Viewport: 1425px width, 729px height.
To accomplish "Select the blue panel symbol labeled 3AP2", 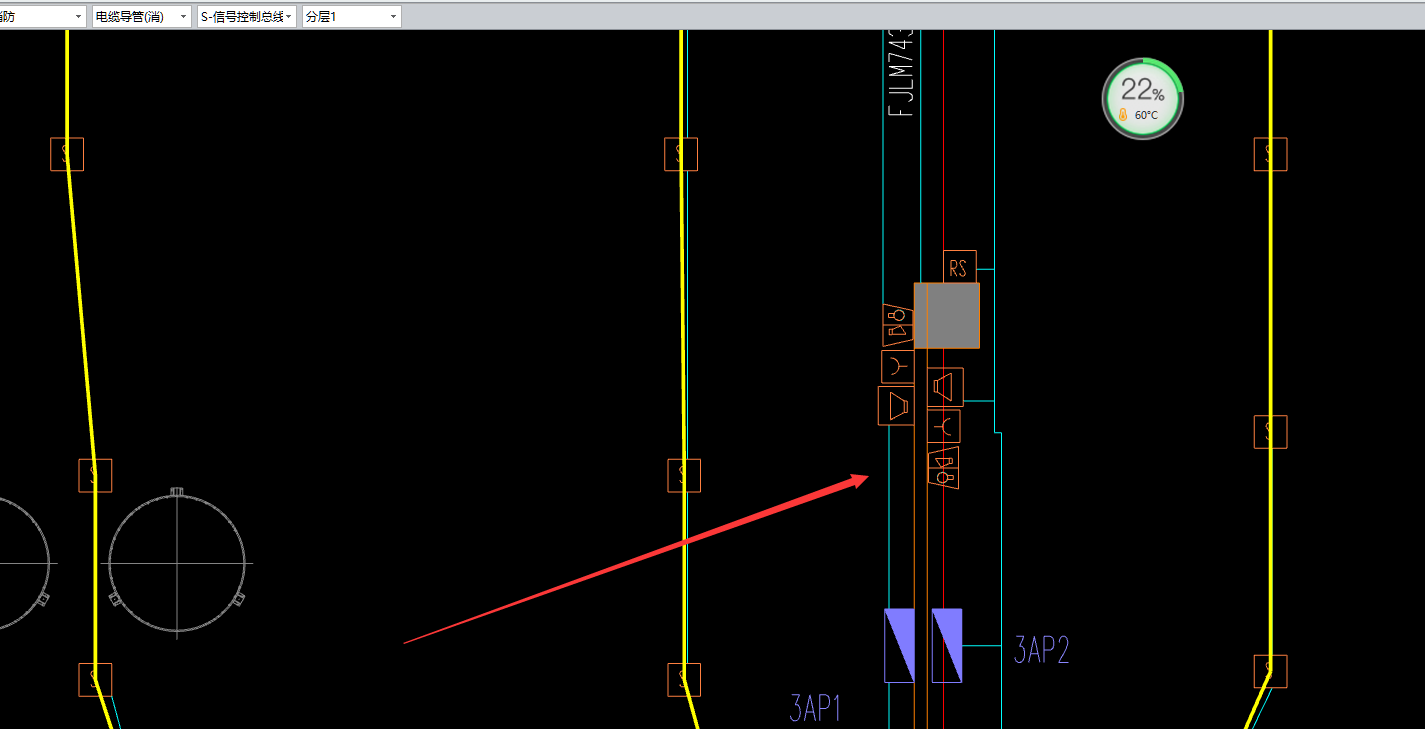I will coord(947,645).
